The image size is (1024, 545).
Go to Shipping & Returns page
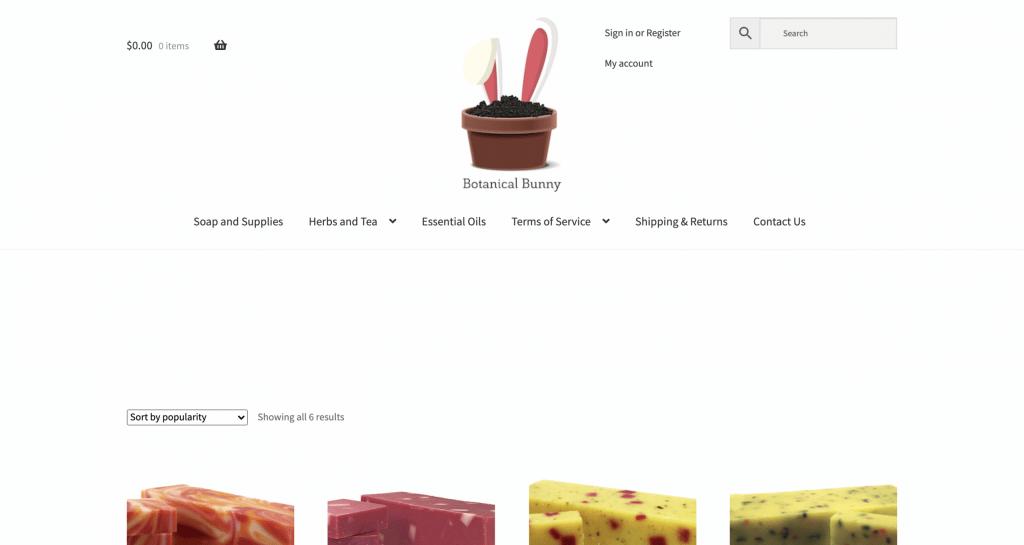coord(681,222)
